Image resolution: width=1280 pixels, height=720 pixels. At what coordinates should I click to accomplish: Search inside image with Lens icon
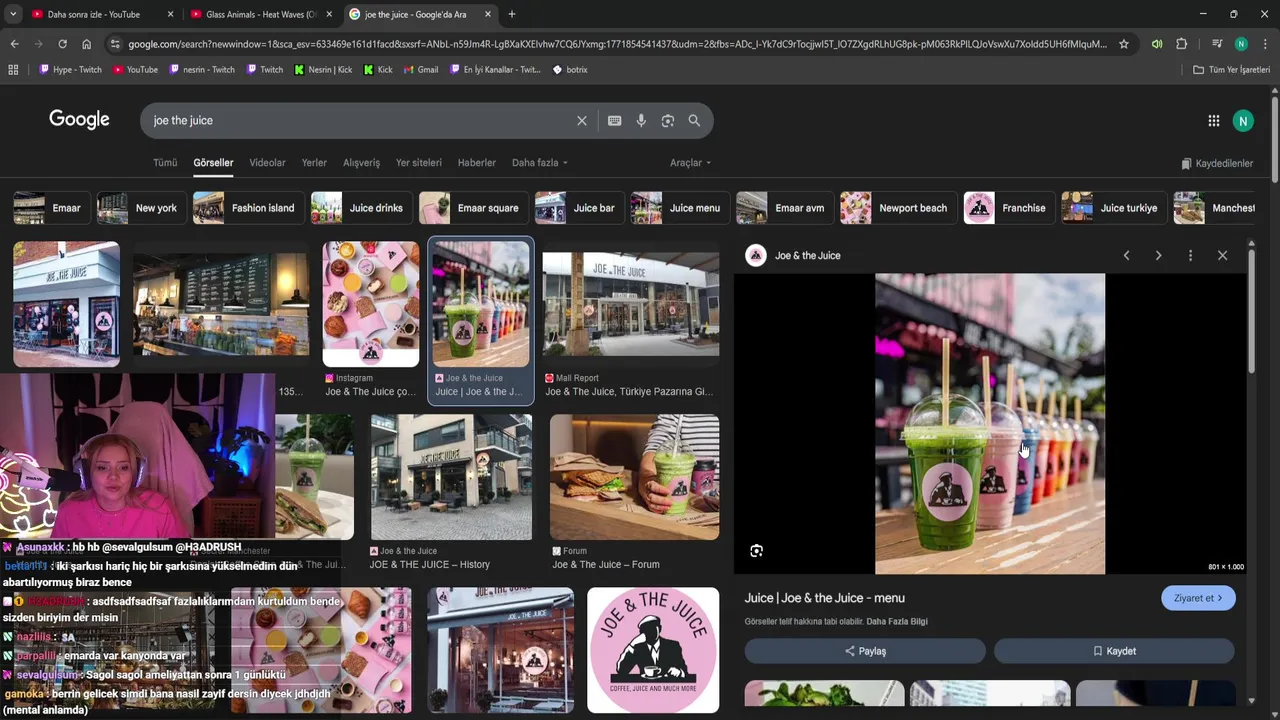pyautogui.click(x=756, y=551)
